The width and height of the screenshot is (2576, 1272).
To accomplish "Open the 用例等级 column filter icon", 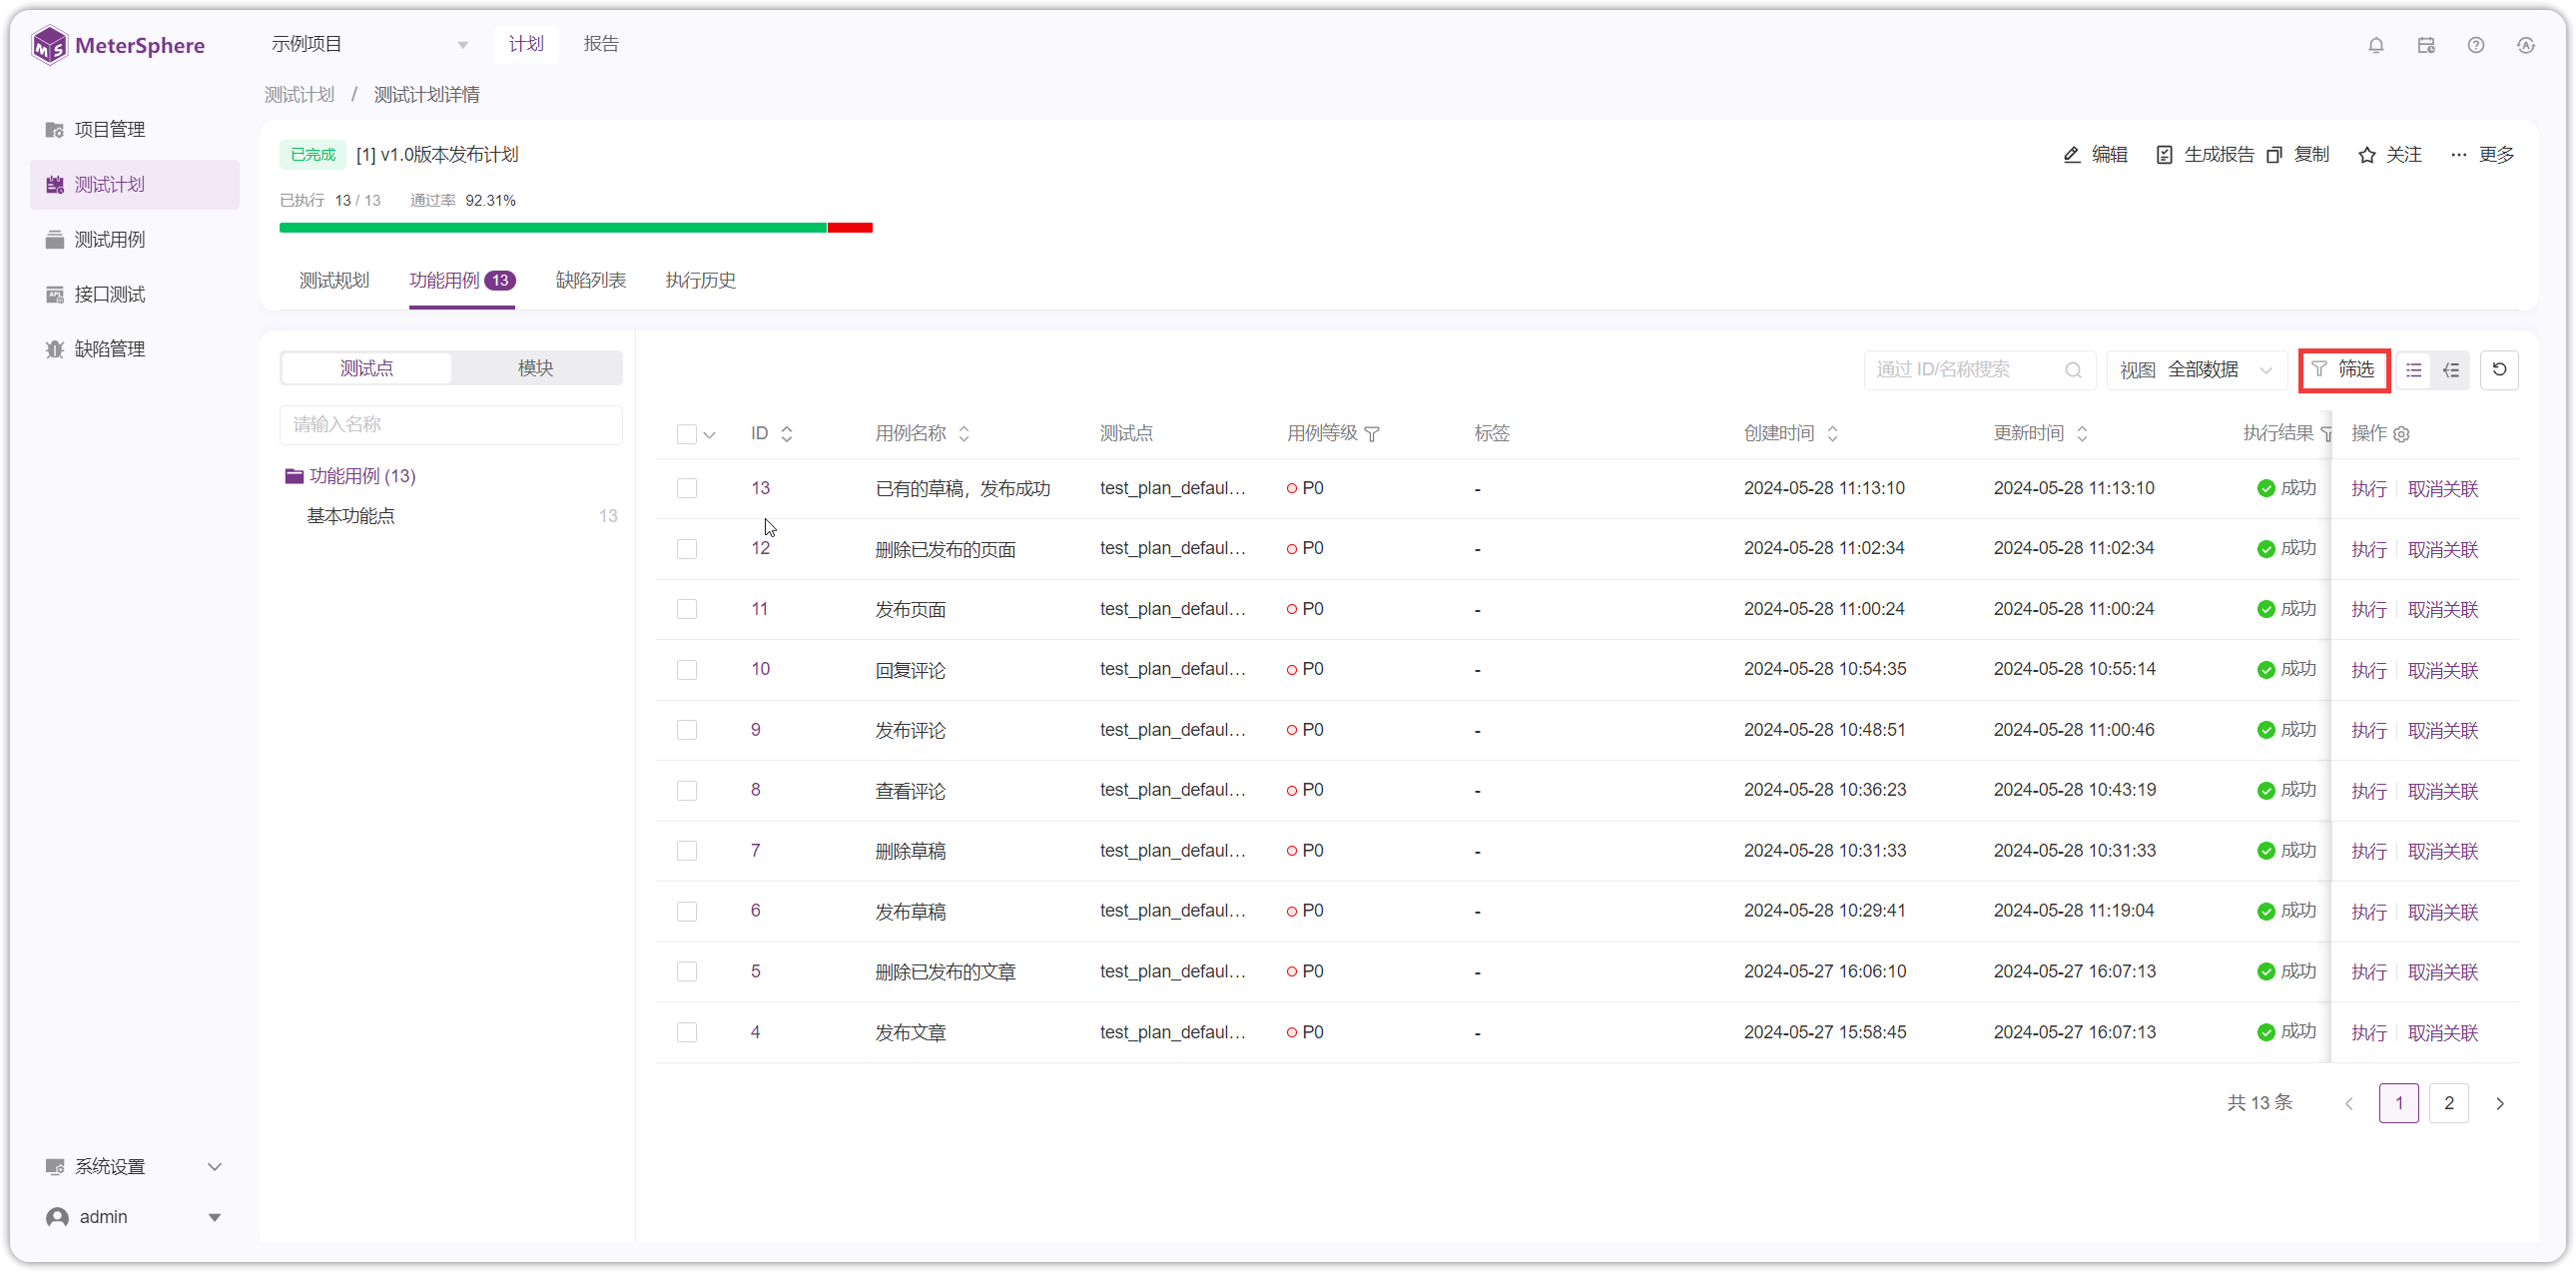I will pyautogui.click(x=1372, y=433).
